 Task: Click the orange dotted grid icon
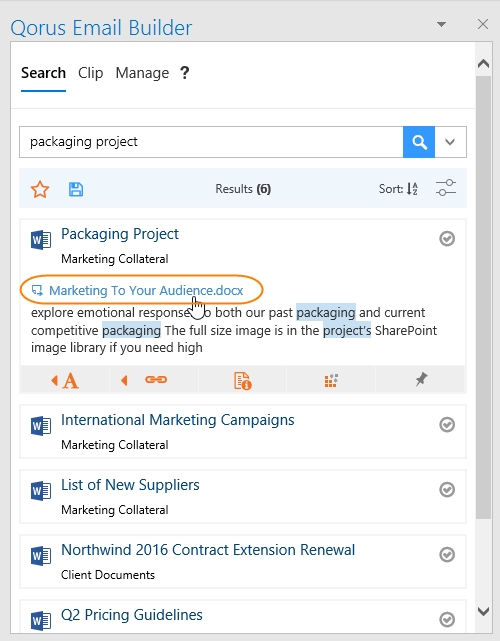(331, 380)
